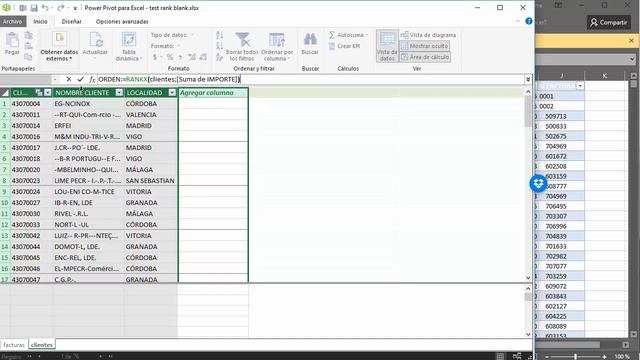Select row 5 header in grid
Screen dimensions: 640x360
pos(4,148)
